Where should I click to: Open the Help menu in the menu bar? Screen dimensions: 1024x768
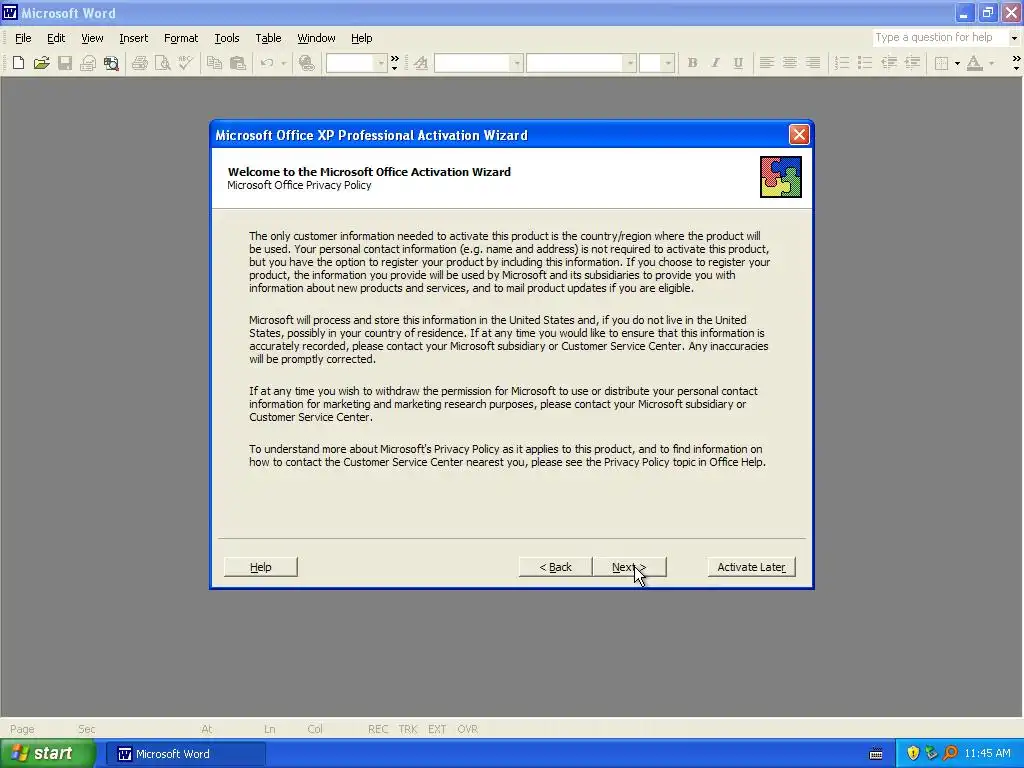tap(361, 38)
